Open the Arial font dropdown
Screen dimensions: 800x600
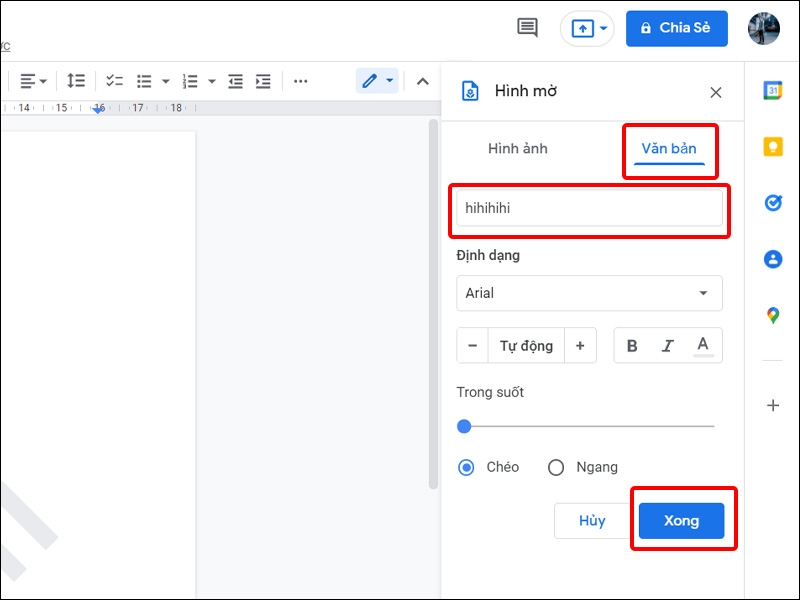(x=589, y=293)
